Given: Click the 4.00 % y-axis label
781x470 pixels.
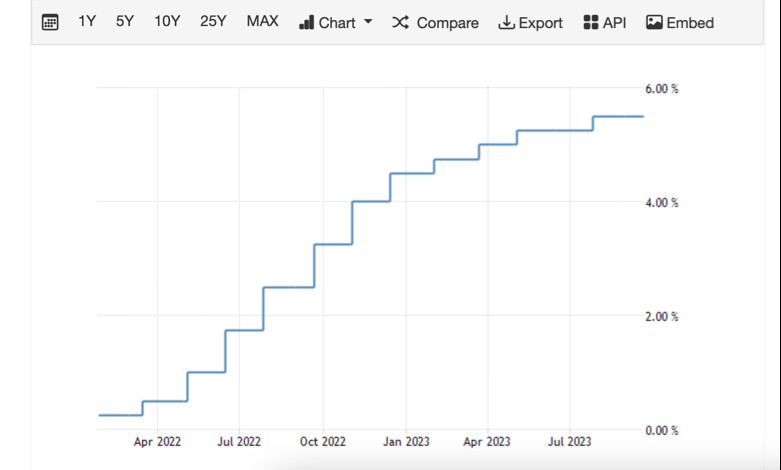Looking at the screenshot, I should [x=661, y=203].
